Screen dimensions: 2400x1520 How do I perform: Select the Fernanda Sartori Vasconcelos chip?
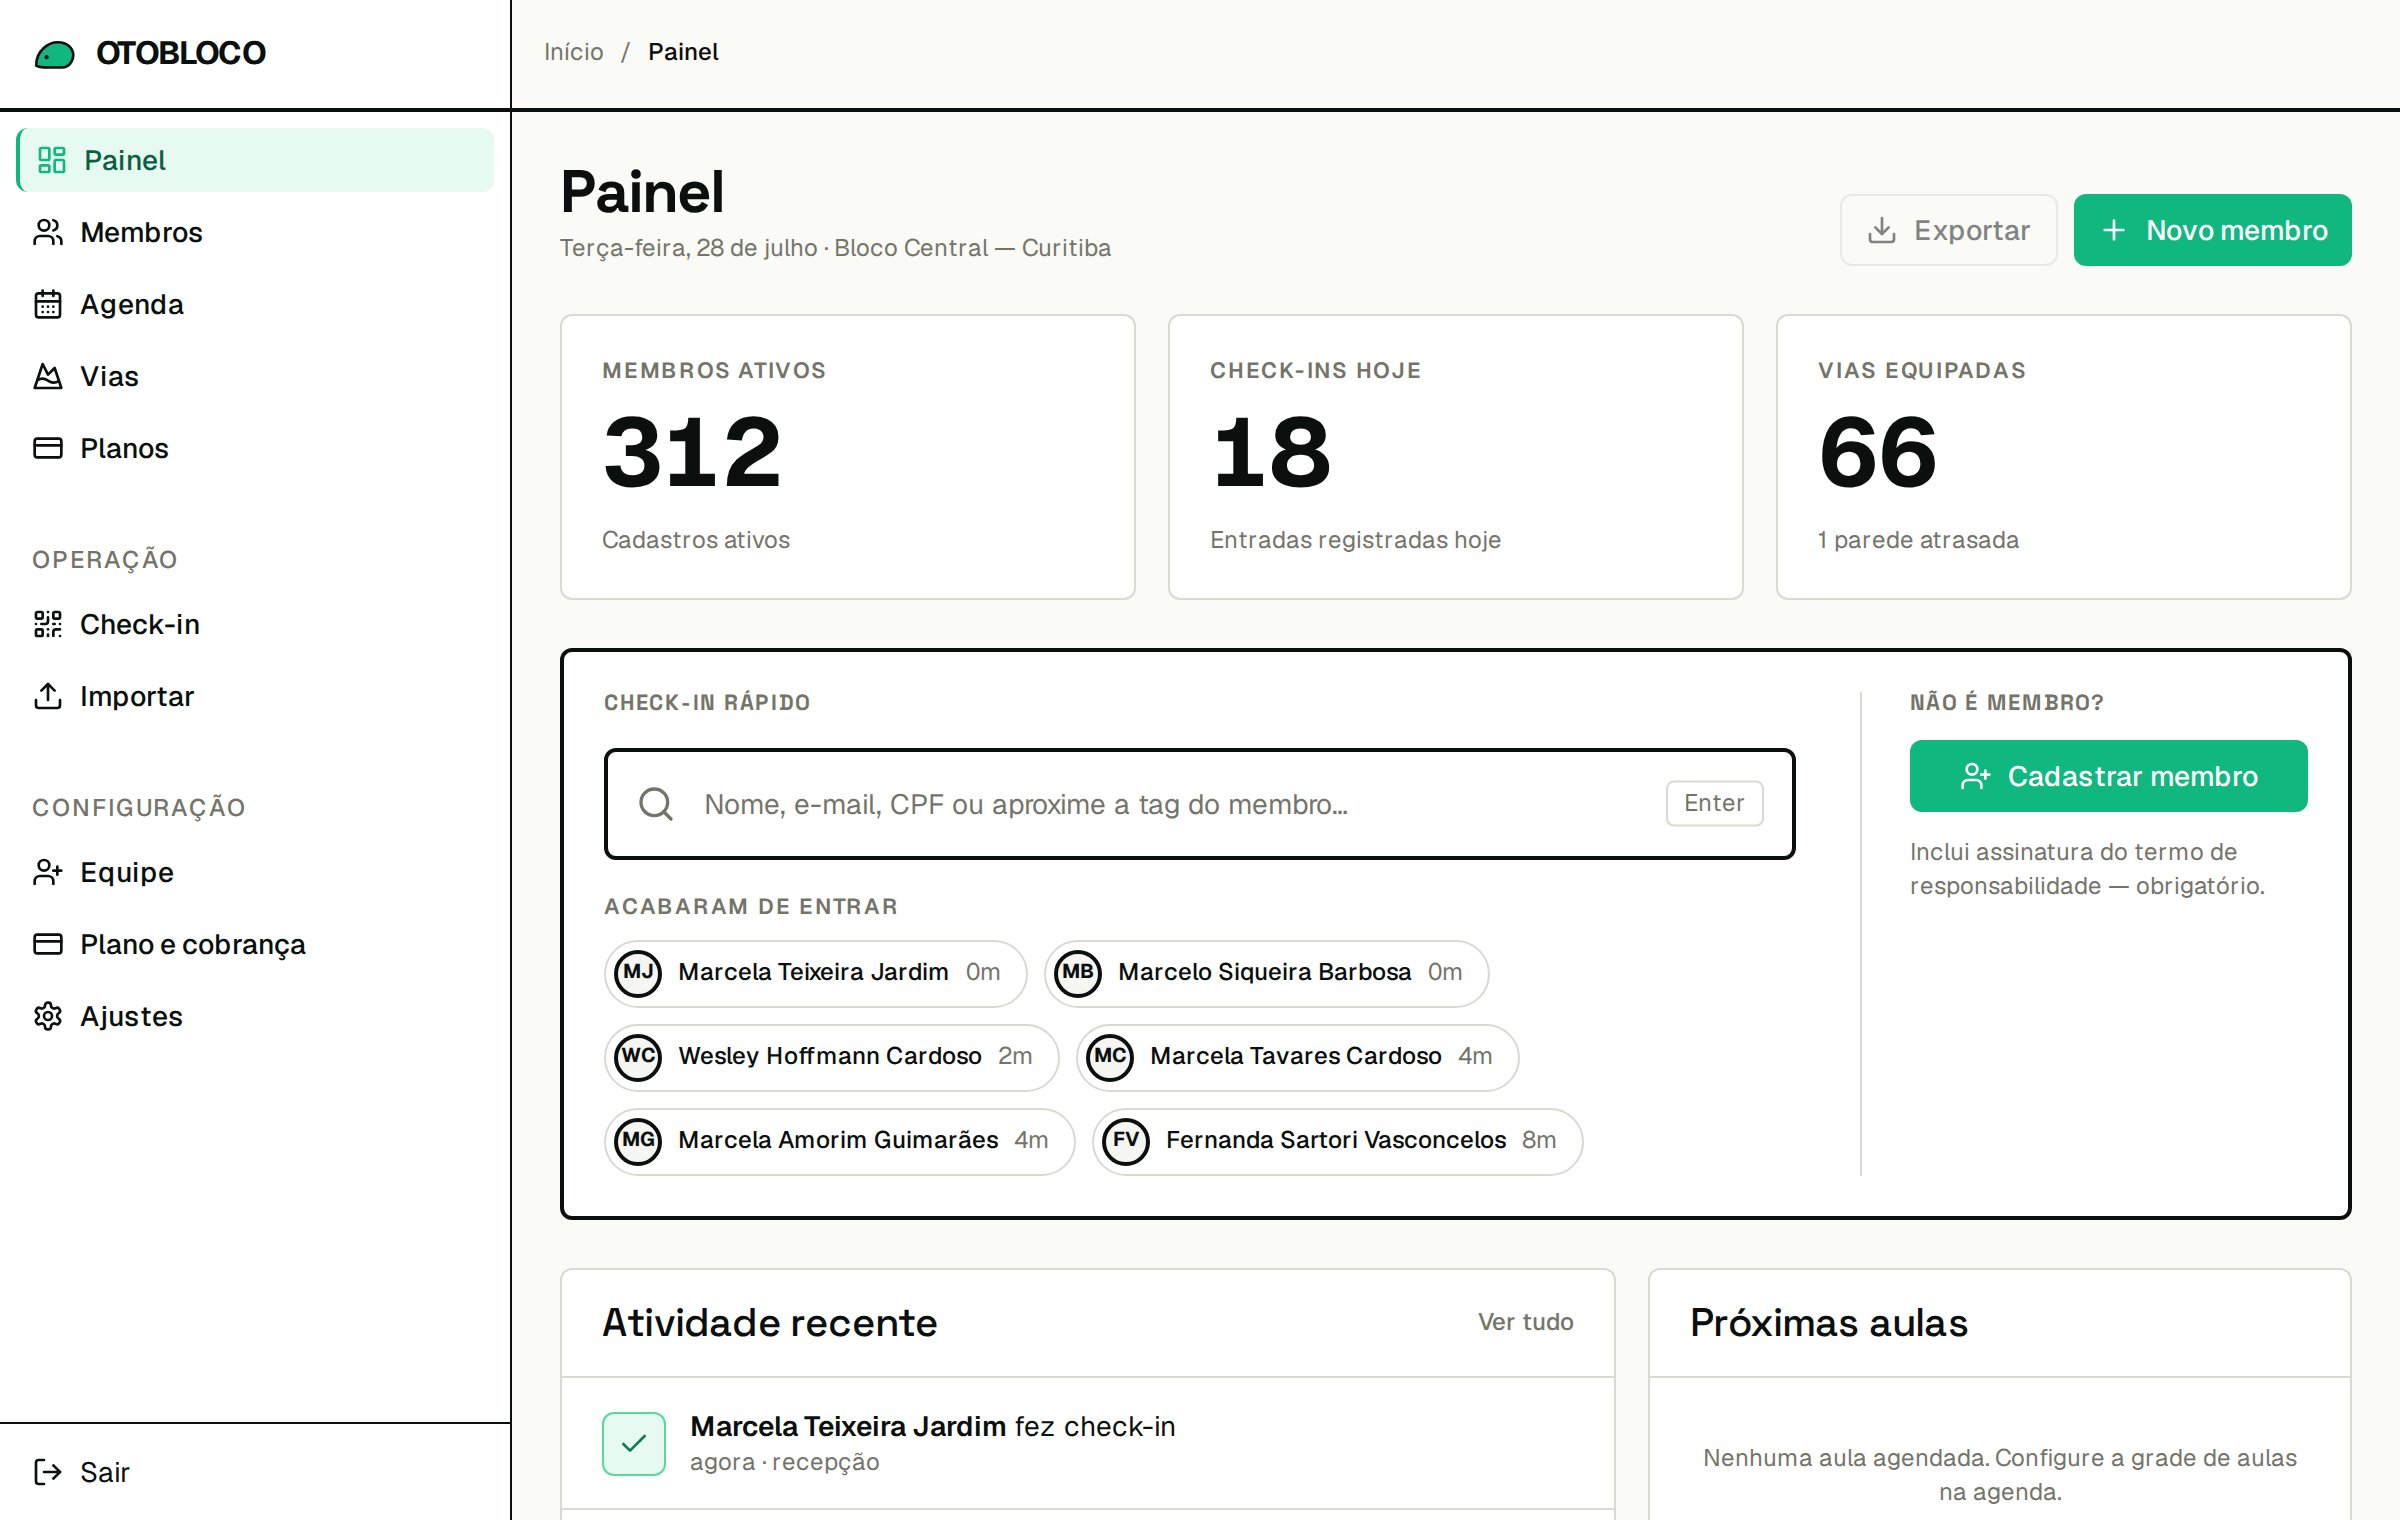pos(1337,1141)
